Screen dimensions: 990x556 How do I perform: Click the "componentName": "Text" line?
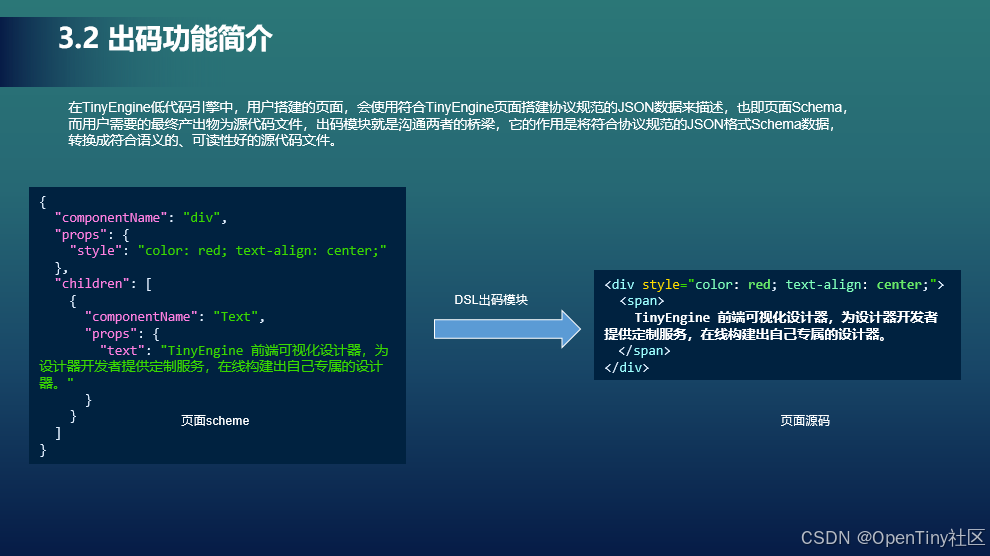pos(175,317)
